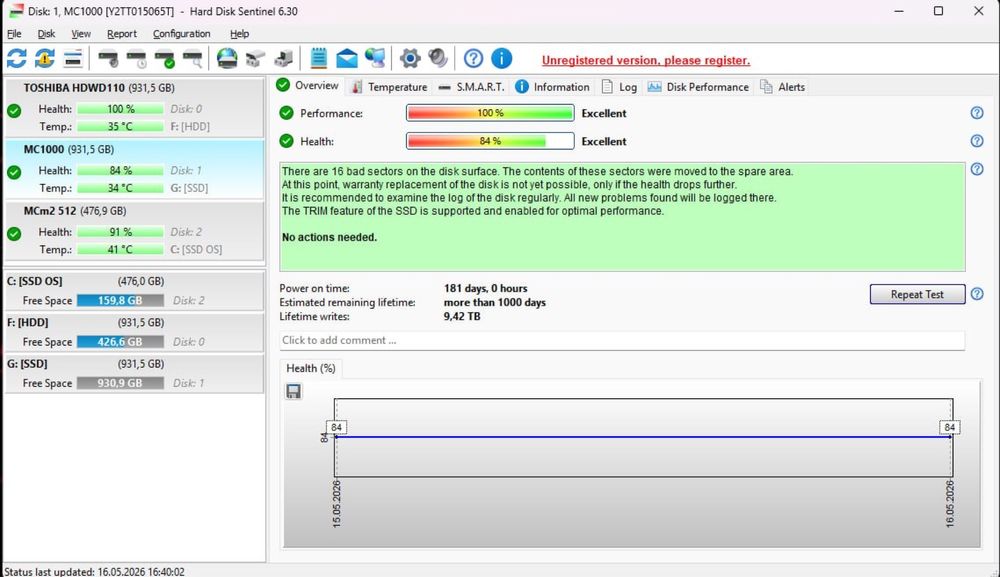Open the File menu

point(14,34)
